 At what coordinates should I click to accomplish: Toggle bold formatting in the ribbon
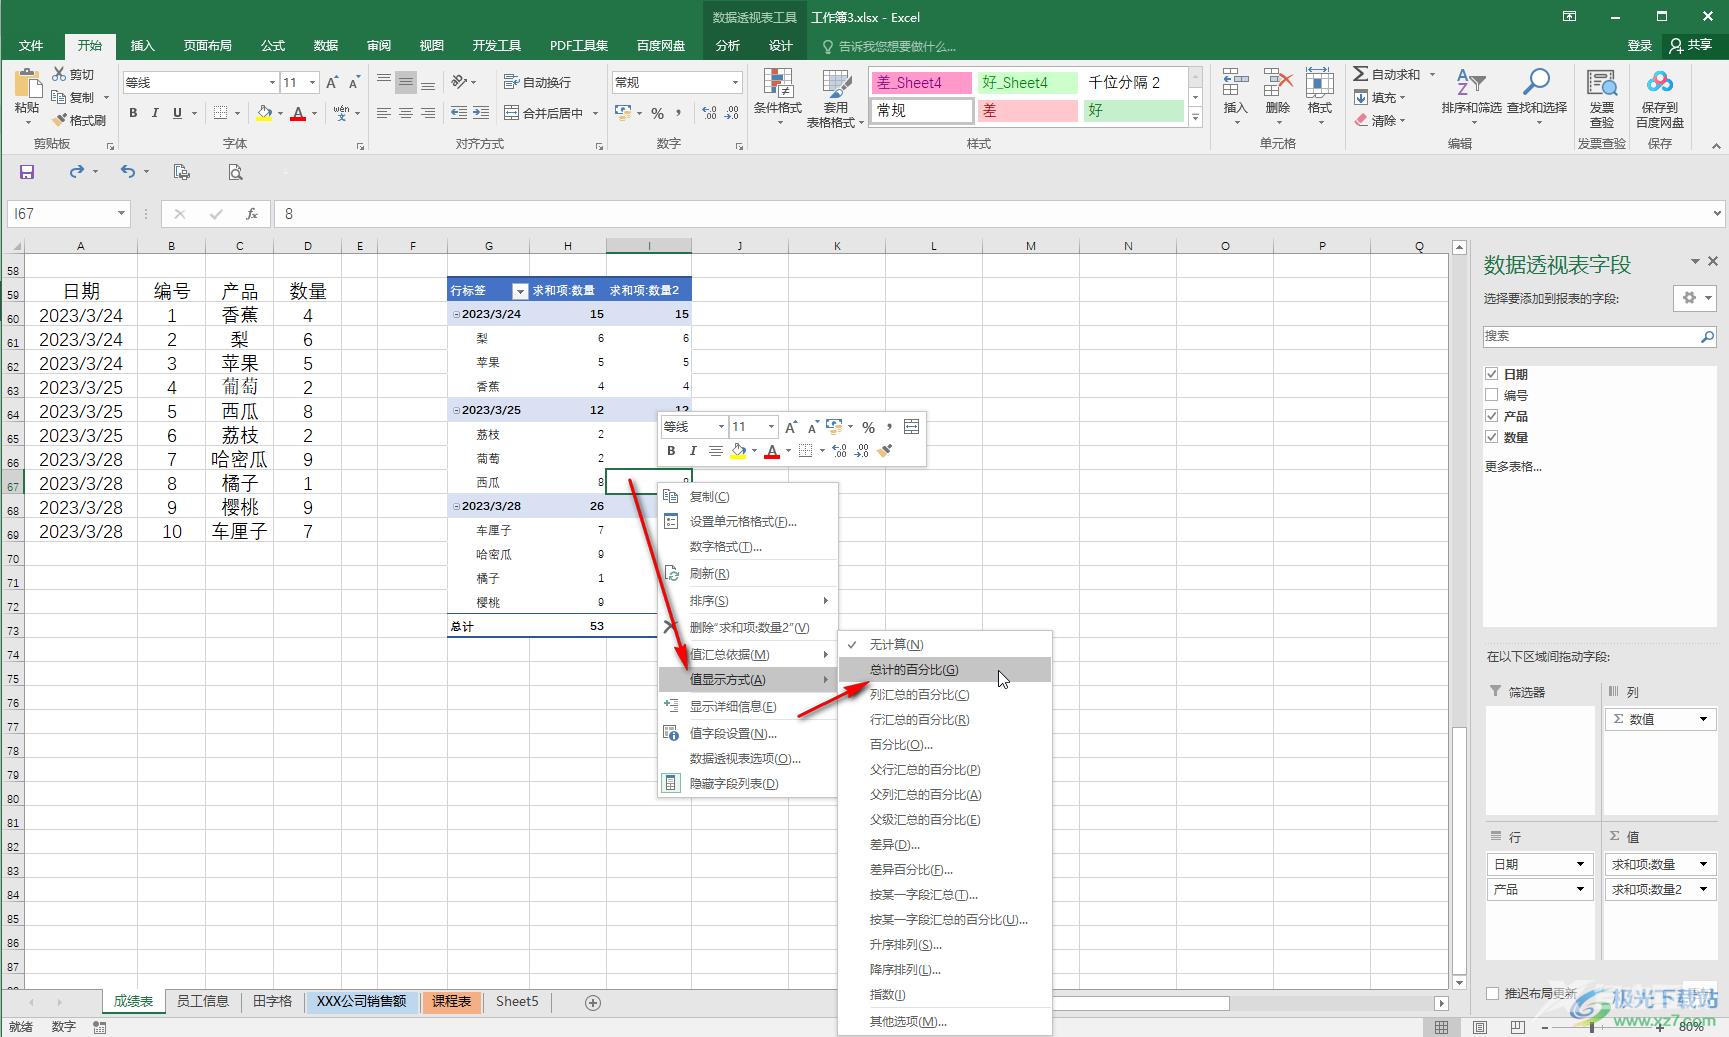[133, 113]
